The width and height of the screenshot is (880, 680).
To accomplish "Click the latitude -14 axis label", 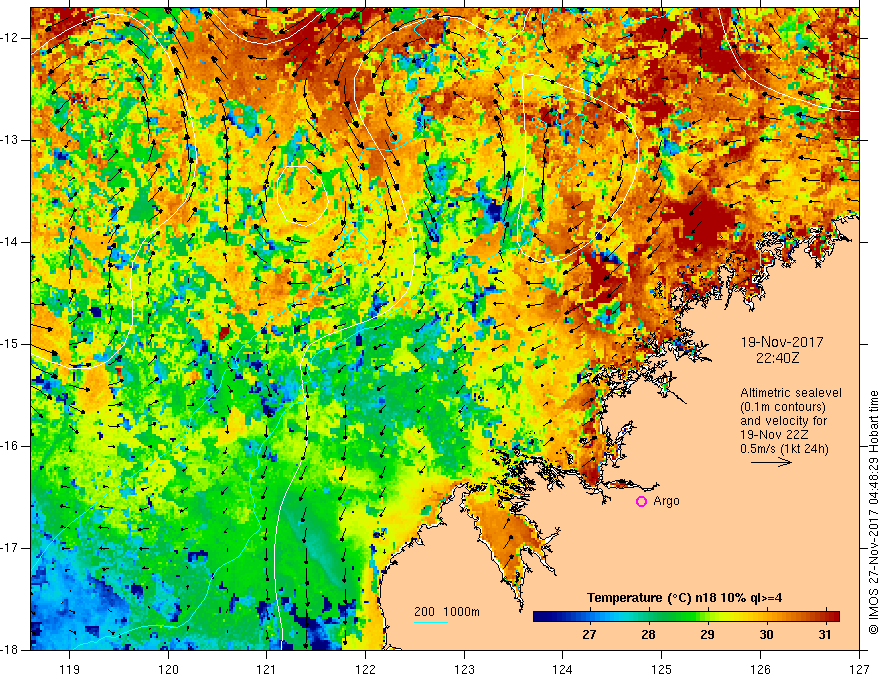I will click(x=10, y=242).
